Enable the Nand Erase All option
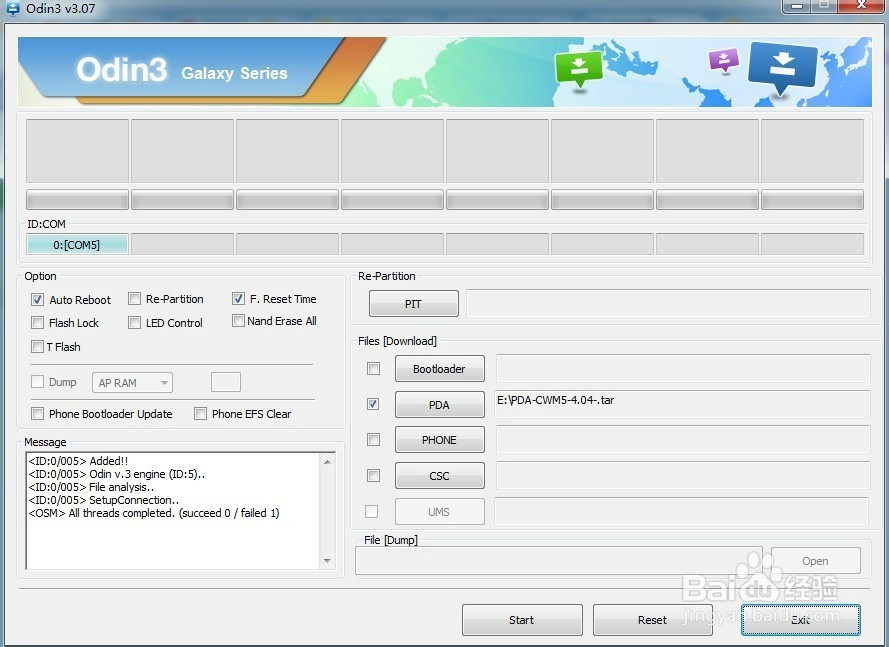889x647 pixels. [x=238, y=321]
